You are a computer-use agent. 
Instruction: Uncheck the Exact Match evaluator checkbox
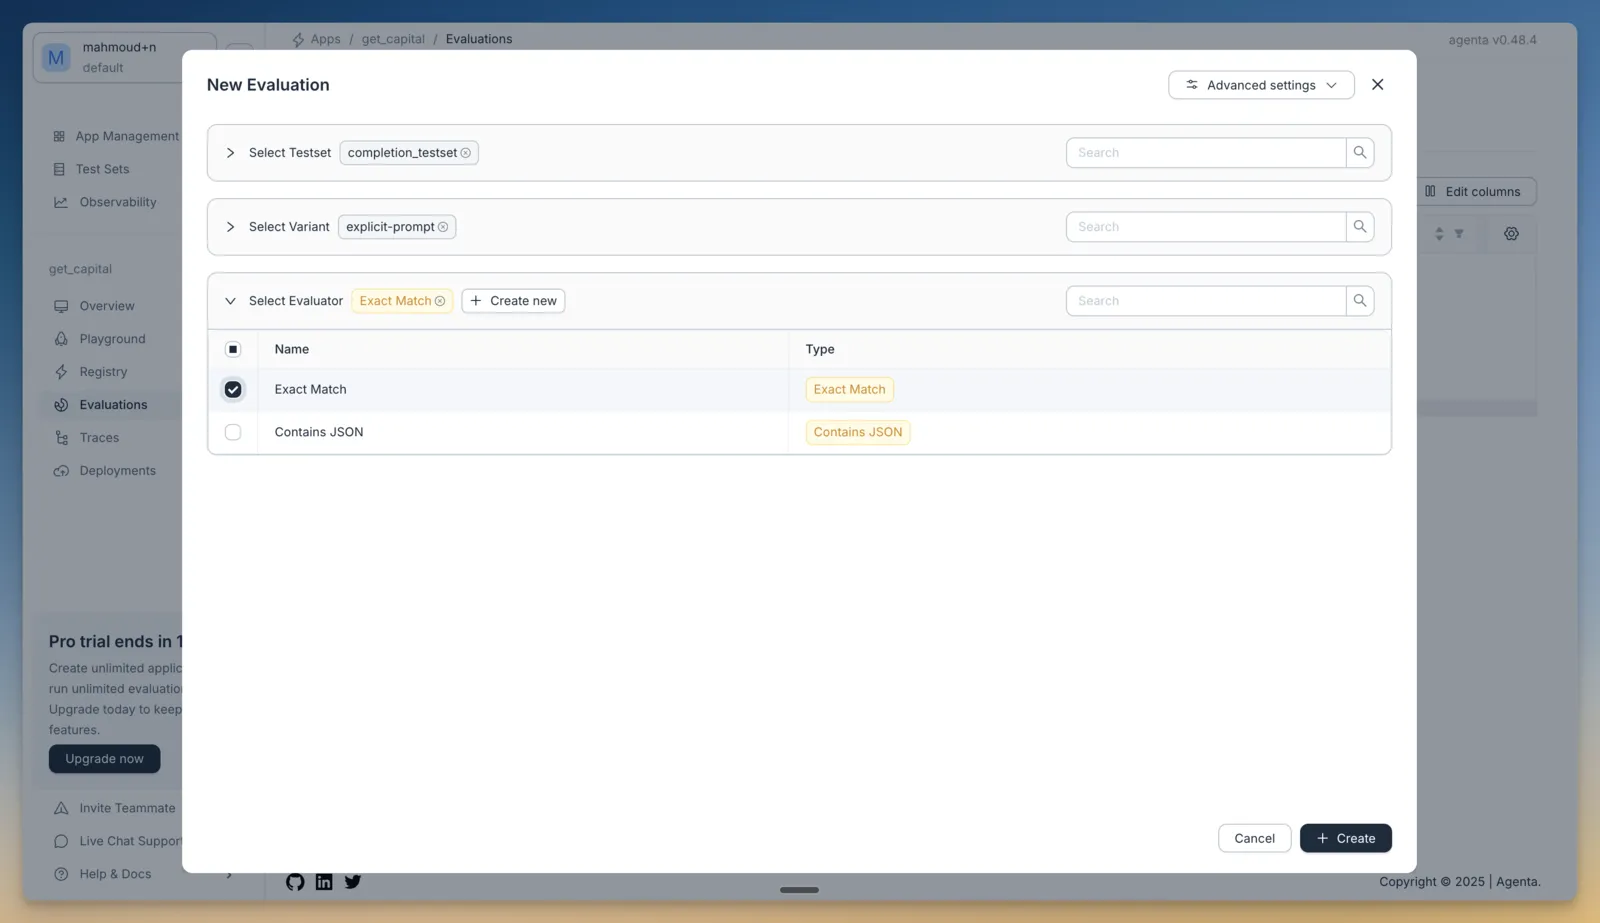click(x=233, y=390)
